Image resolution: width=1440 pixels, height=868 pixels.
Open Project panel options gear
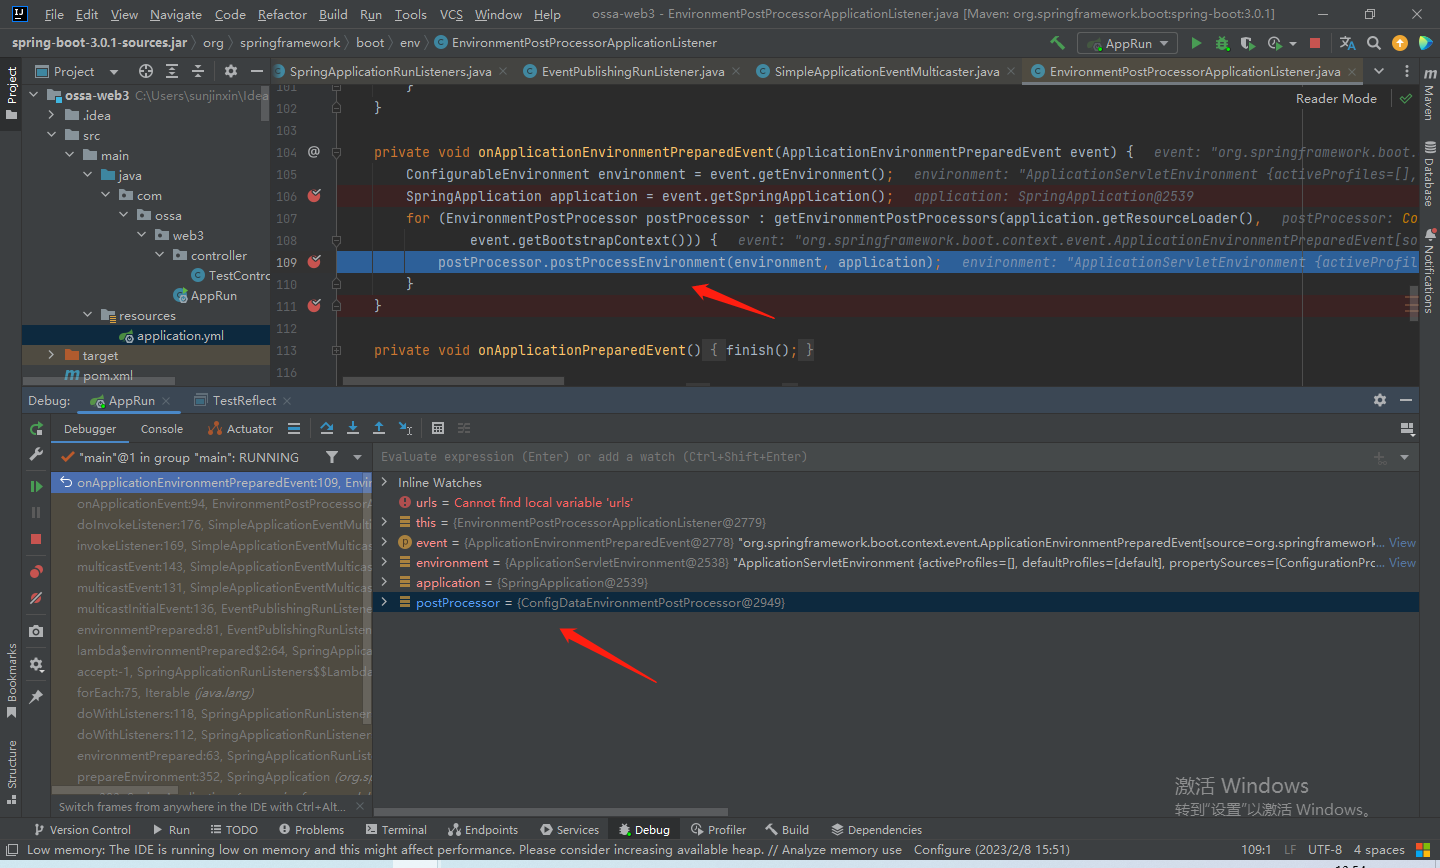[x=231, y=71]
